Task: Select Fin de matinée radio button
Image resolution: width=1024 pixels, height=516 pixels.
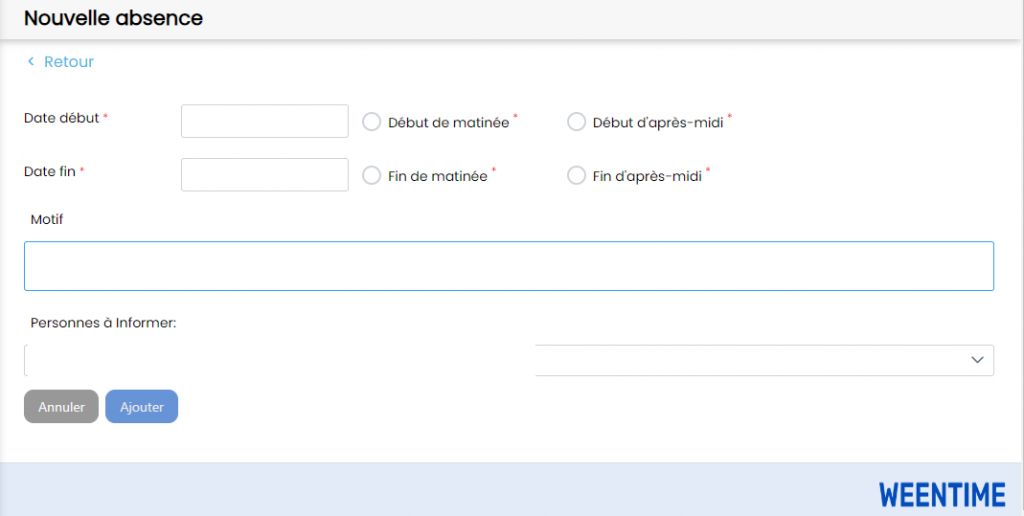Action: tap(372, 176)
